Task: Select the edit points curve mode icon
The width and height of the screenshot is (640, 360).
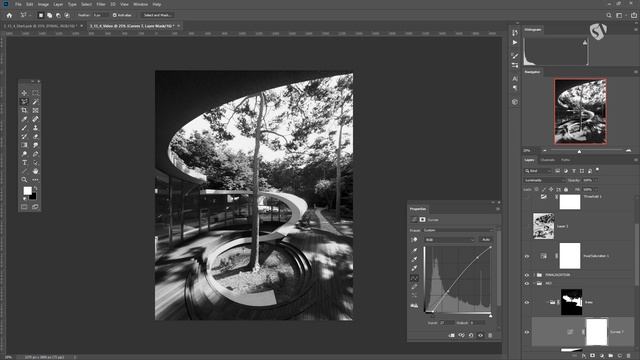Action: coord(414,278)
